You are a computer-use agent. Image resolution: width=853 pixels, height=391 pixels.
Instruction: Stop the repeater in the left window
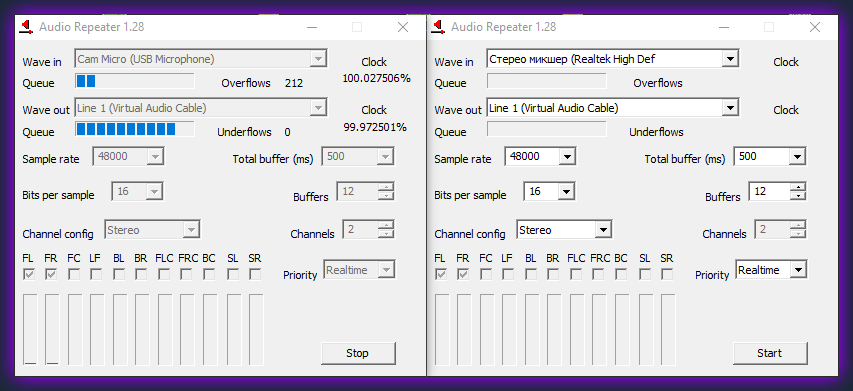point(358,353)
